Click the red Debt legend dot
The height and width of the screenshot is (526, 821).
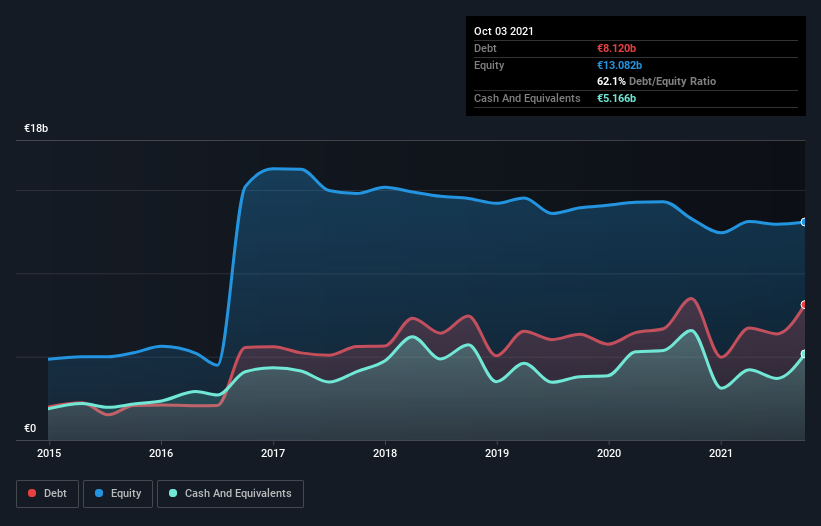(32, 493)
